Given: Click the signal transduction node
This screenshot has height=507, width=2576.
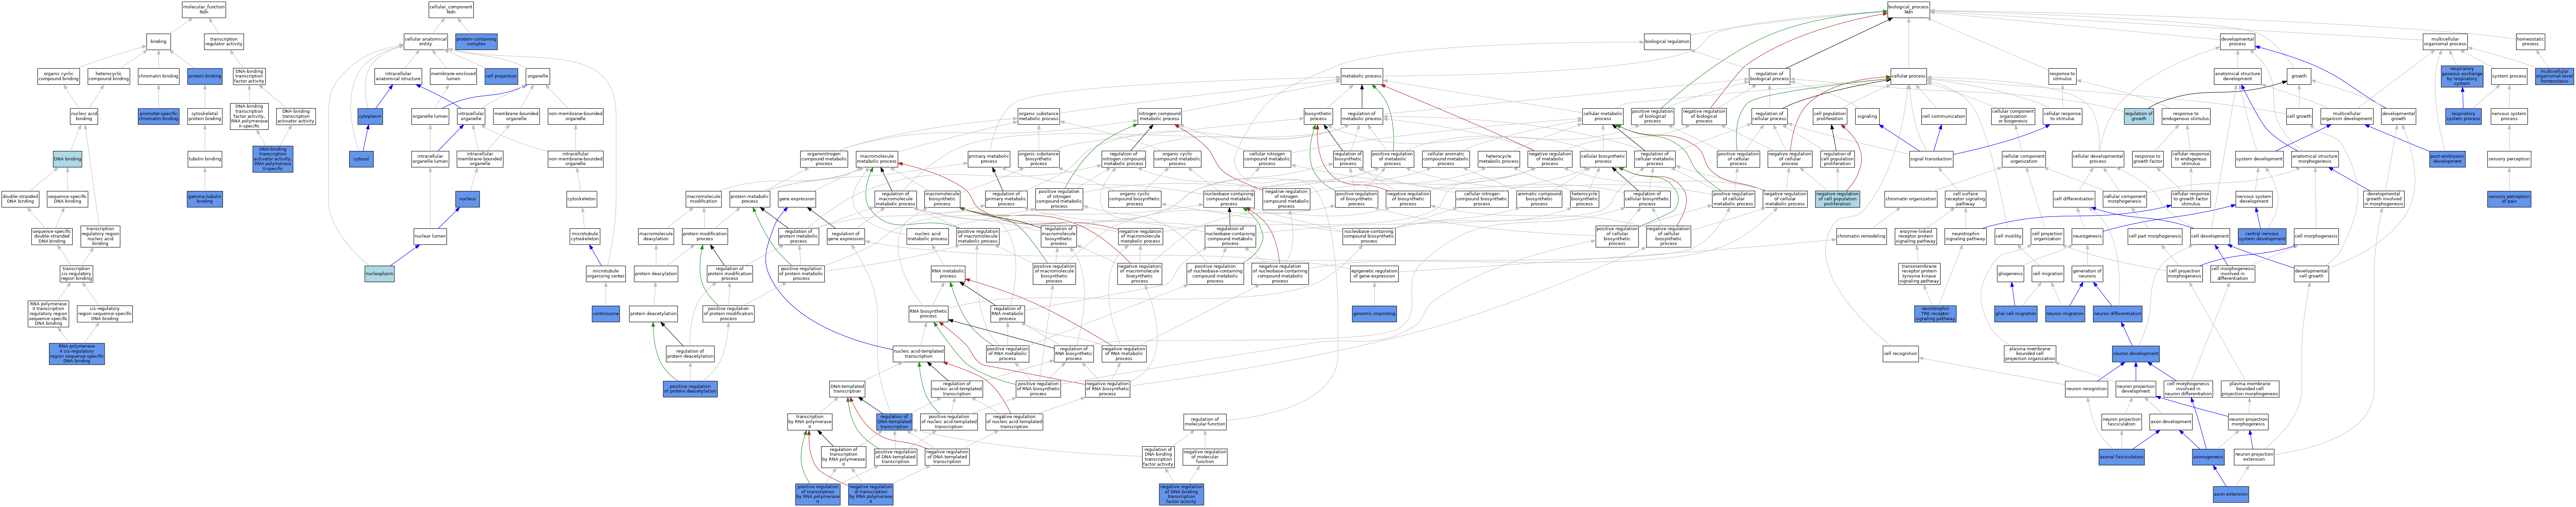Looking at the screenshot, I should point(1931,159).
